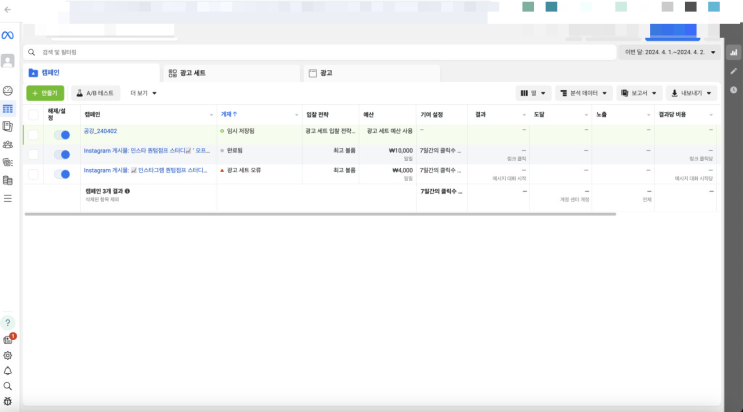
Task: Open the 분석 데이터 breakdown dropdown
Action: click(x=584, y=93)
